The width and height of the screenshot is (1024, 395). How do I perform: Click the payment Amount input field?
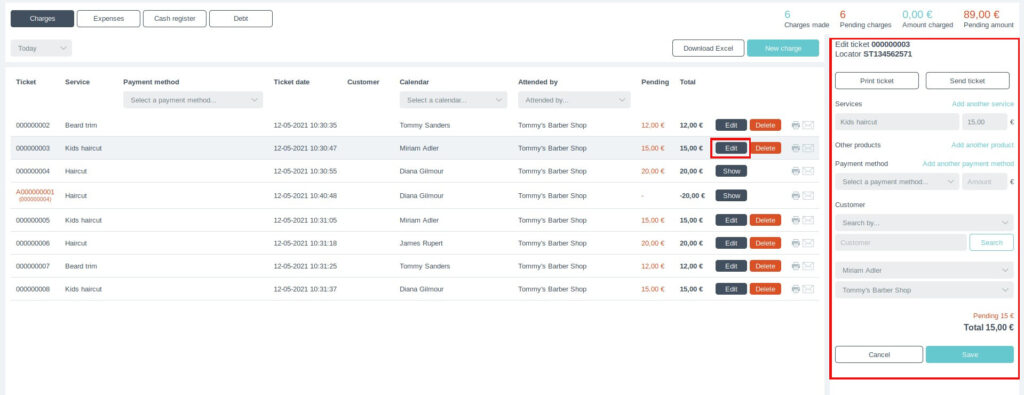[x=984, y=182]
